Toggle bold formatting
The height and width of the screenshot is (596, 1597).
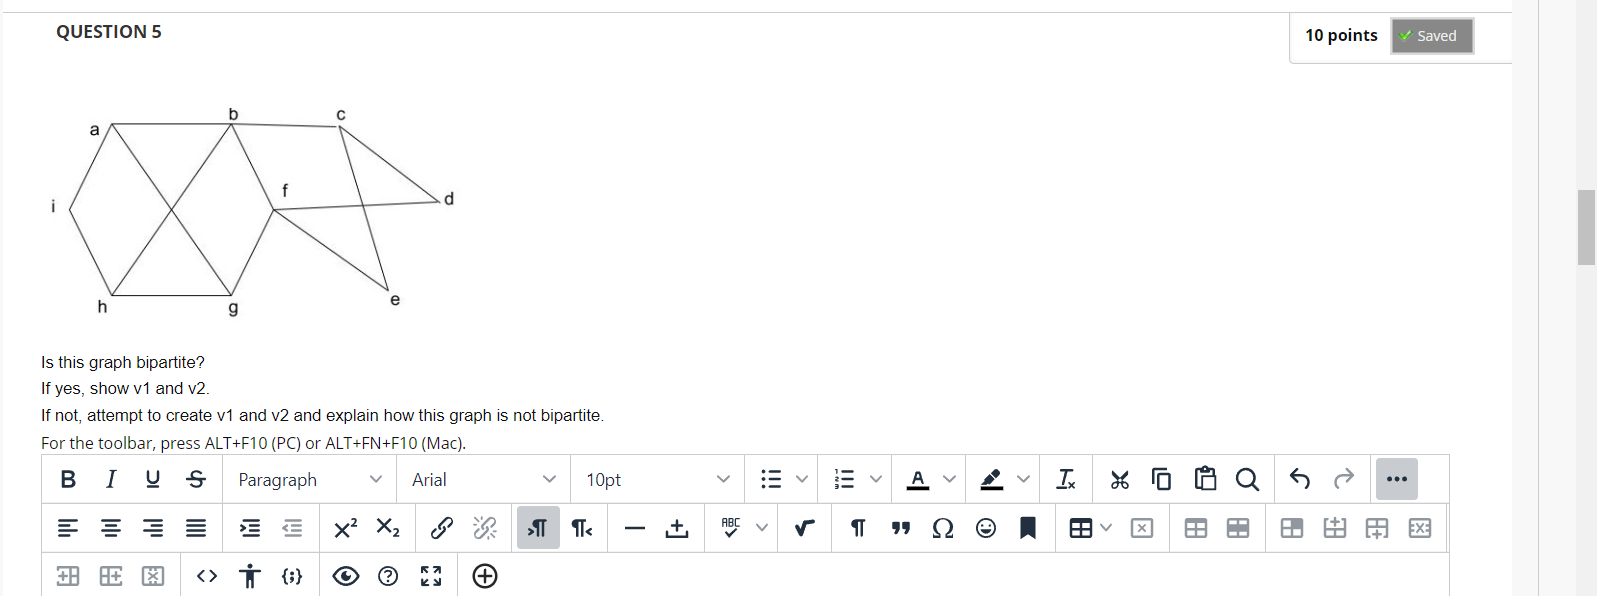pos(68,479)
